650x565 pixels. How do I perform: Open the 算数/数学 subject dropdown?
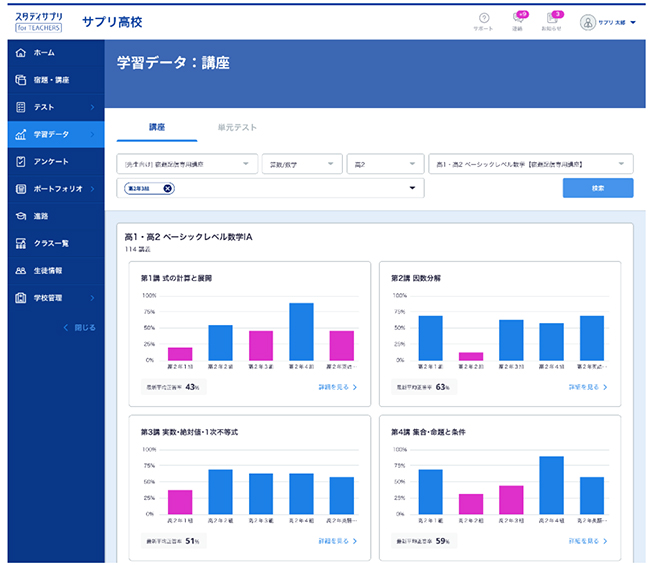pyautogui.click(x=297, y=164)
